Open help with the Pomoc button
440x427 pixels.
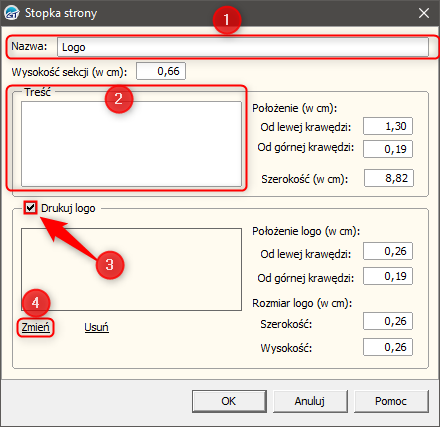(391, 401)
